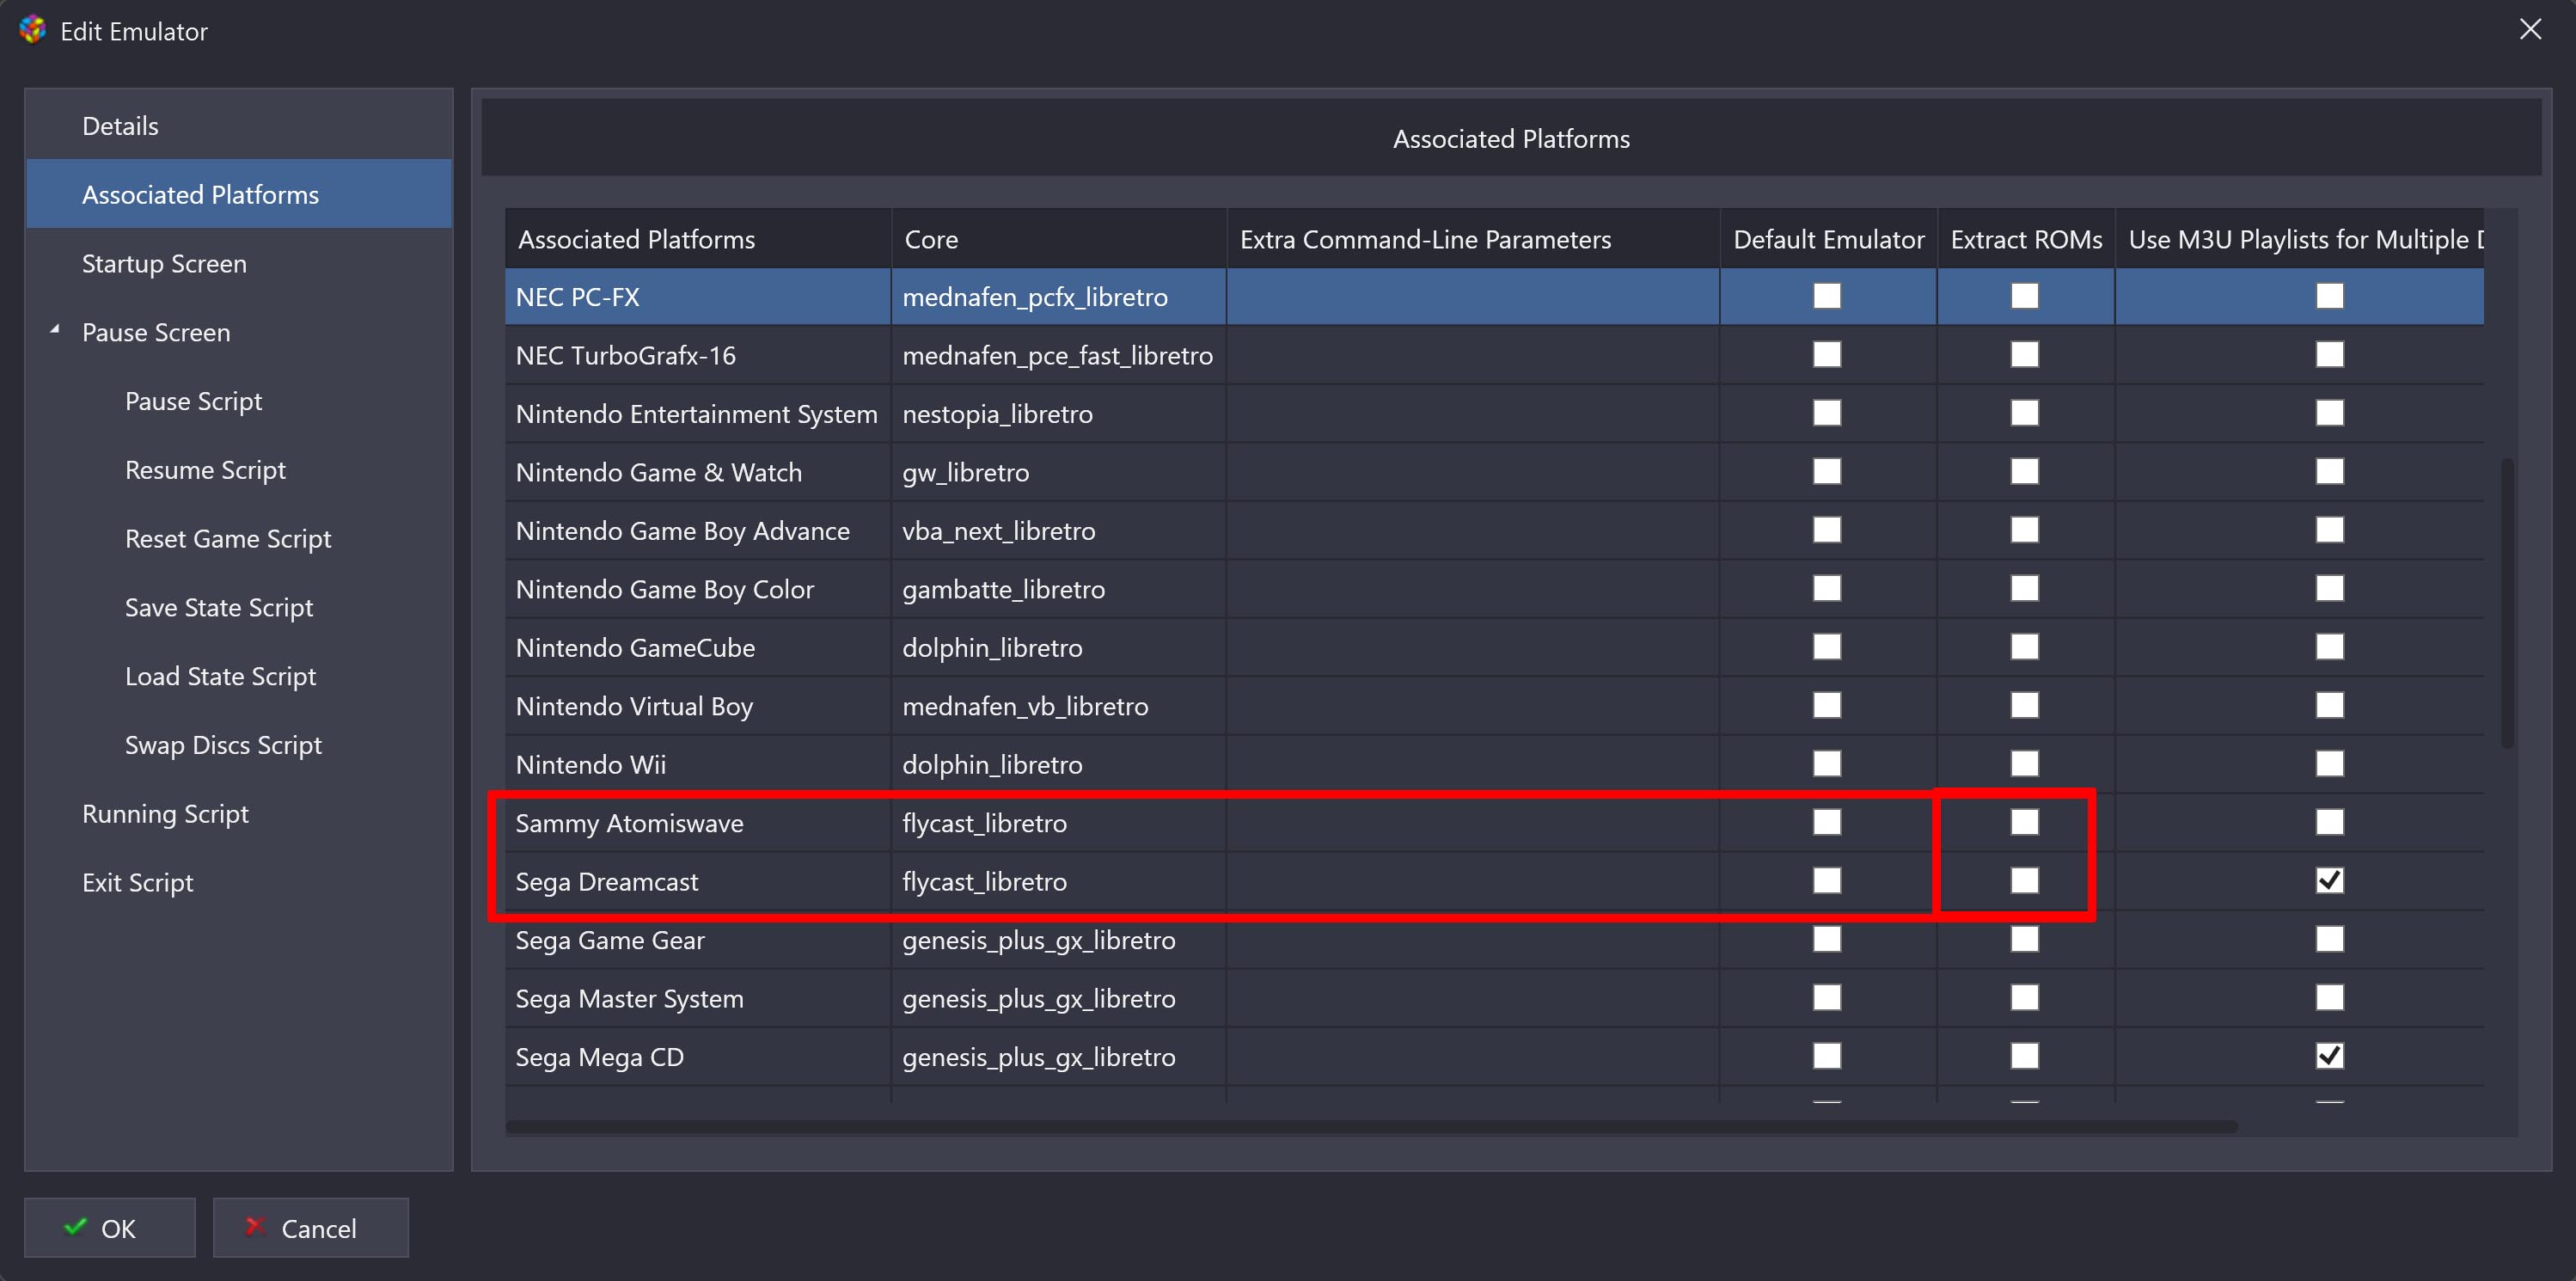Select the Sega Master System cell
Screen dimensions: 2576x1281
click(698, 998)
